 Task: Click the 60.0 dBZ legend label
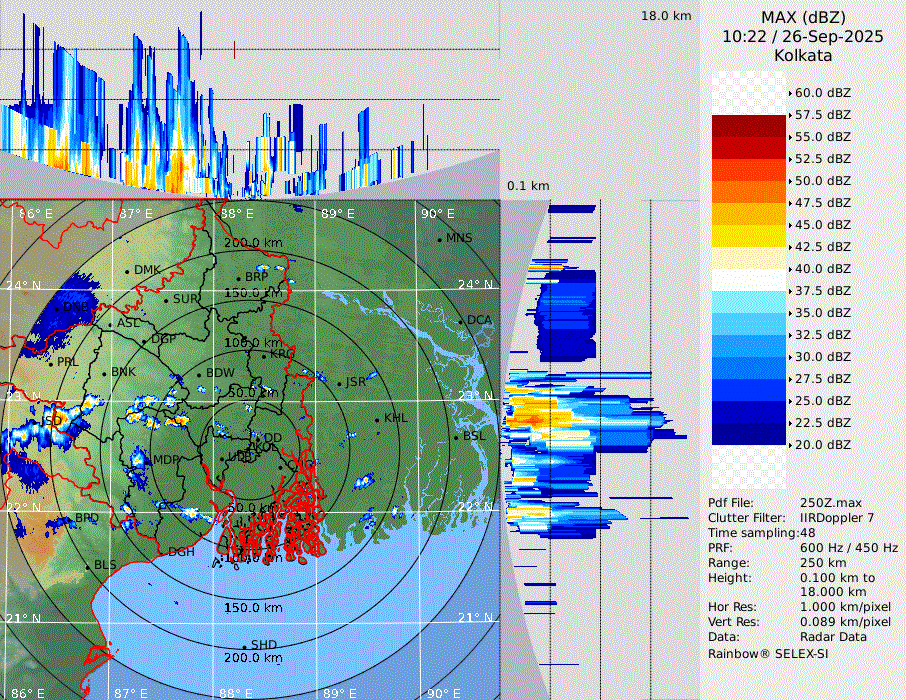tap(822, 93)
